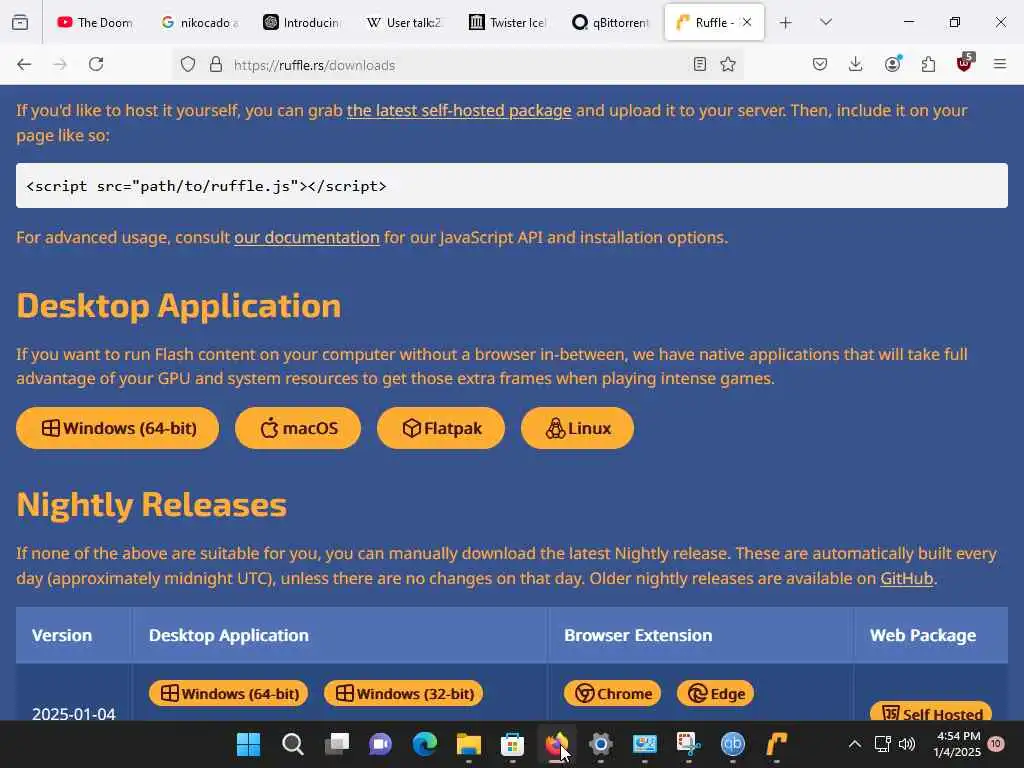Open the GitHub nightly releases link
Viewport: 1024px width, 768px height.
(x=906, y=579)
